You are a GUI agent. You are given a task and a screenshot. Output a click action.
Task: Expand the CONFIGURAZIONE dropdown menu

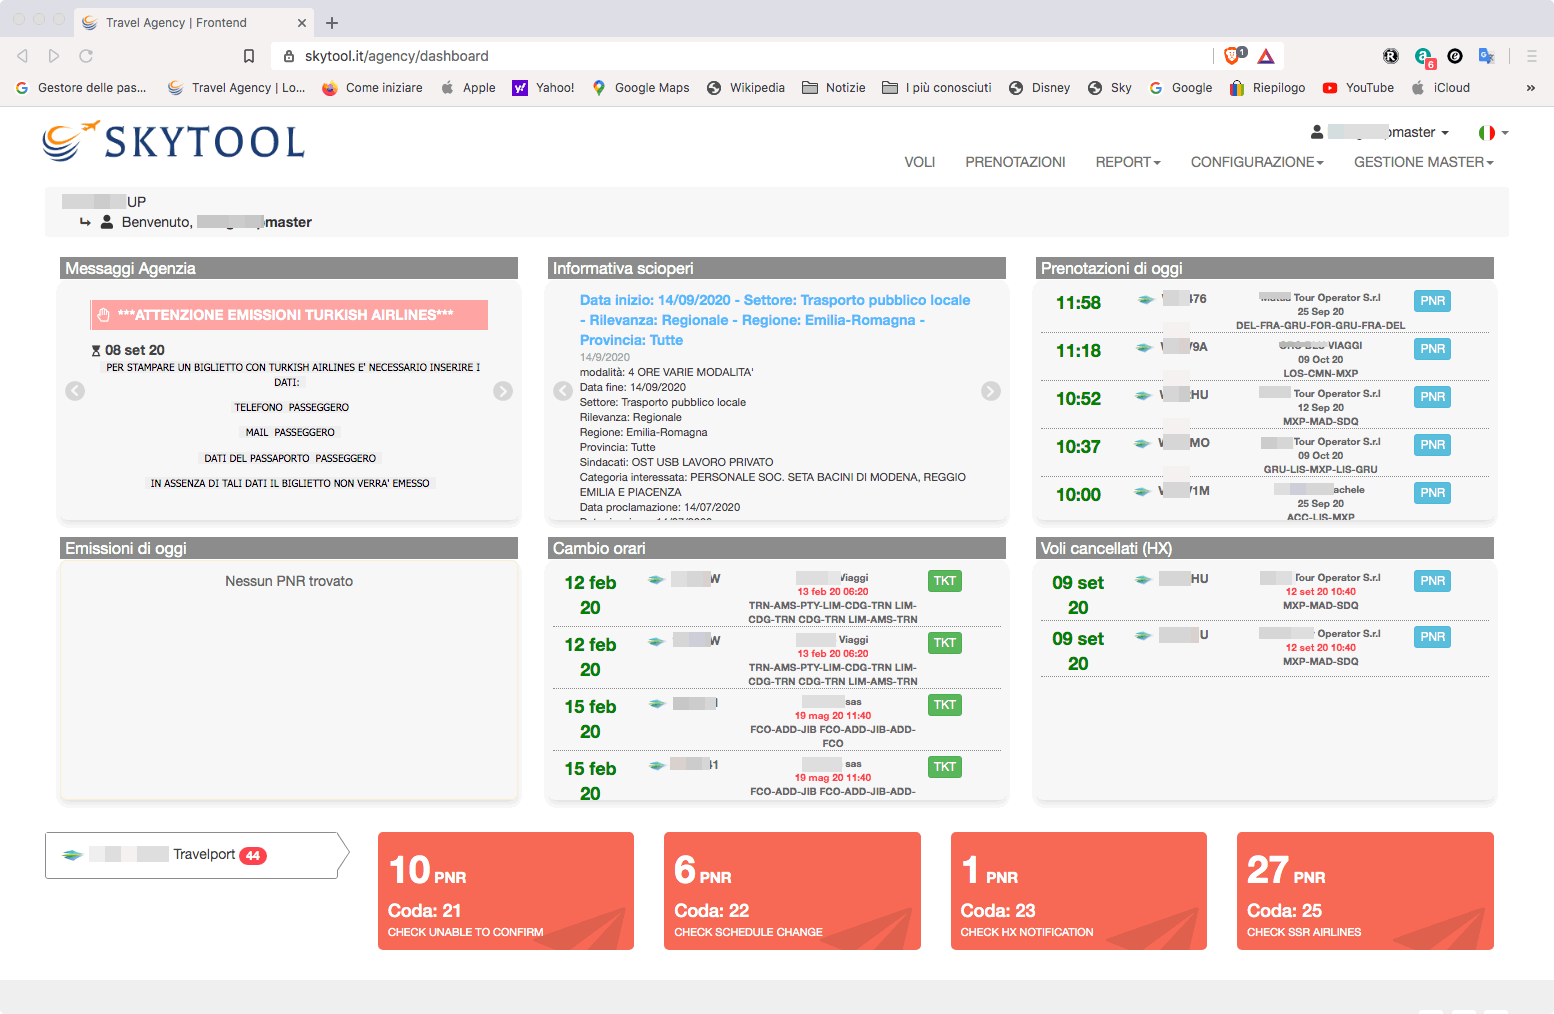(1256, 162)
